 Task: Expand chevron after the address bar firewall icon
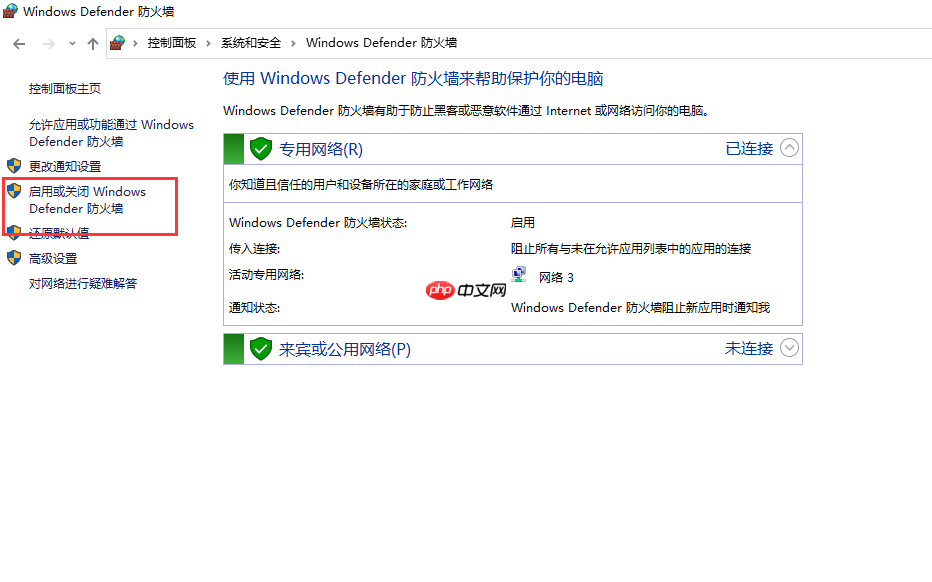pos(136,43)
